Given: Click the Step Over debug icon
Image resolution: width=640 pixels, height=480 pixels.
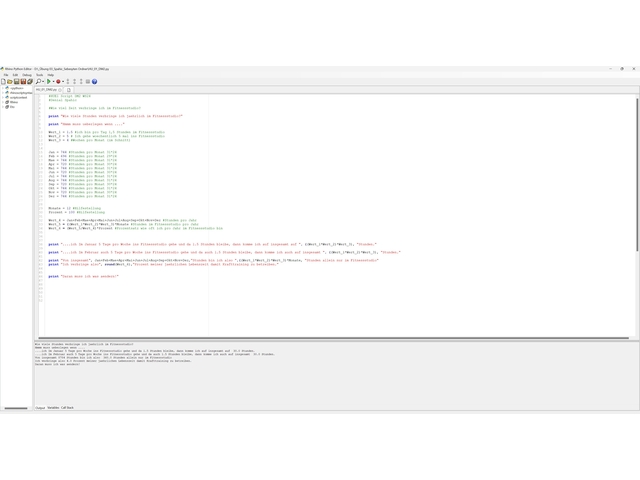Looking at the screenshot, I should (x=74, y=82).
